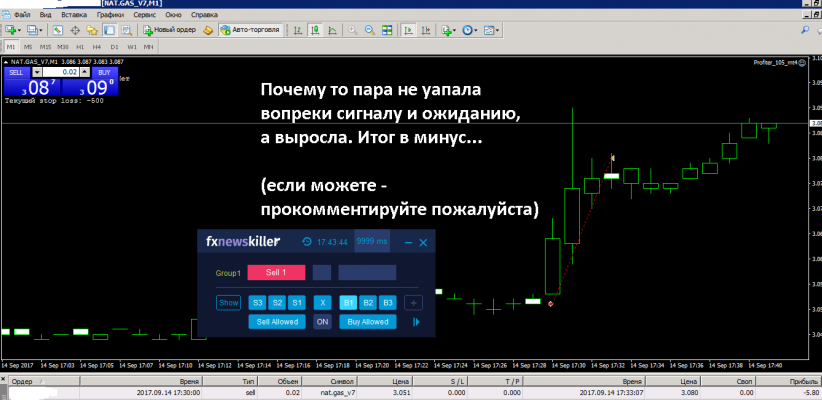Select the M5 timeframe button
The height and width of the screenshot is (400, 822).
(28, 47)
